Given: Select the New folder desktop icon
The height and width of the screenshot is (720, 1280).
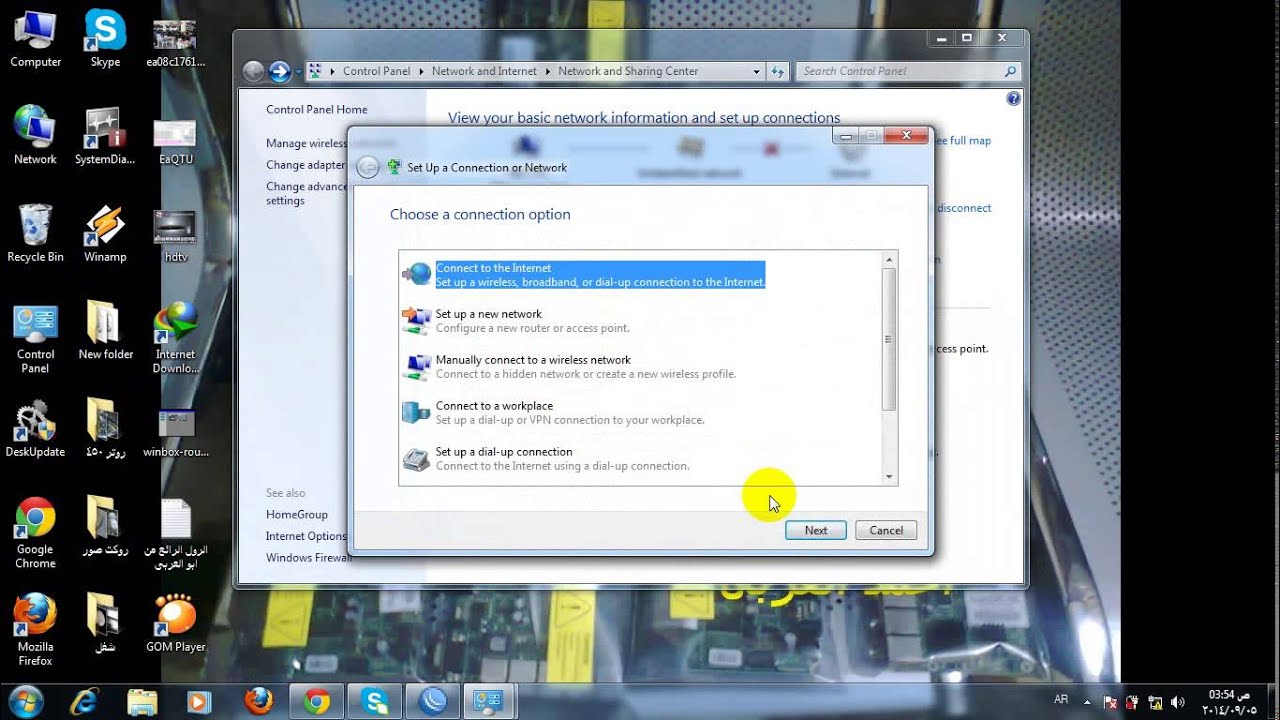Looking at the screenshot, I should click(105, 330).
